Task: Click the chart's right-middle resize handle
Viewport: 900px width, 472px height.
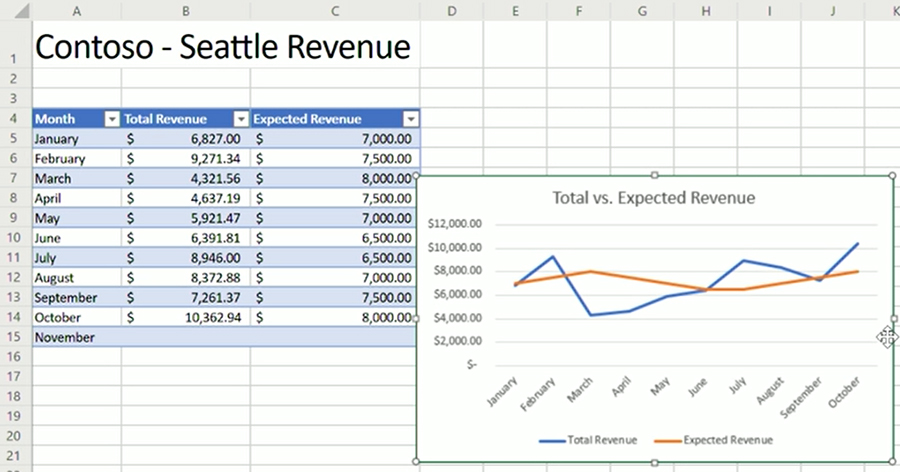Action: [x=893, y=319]
